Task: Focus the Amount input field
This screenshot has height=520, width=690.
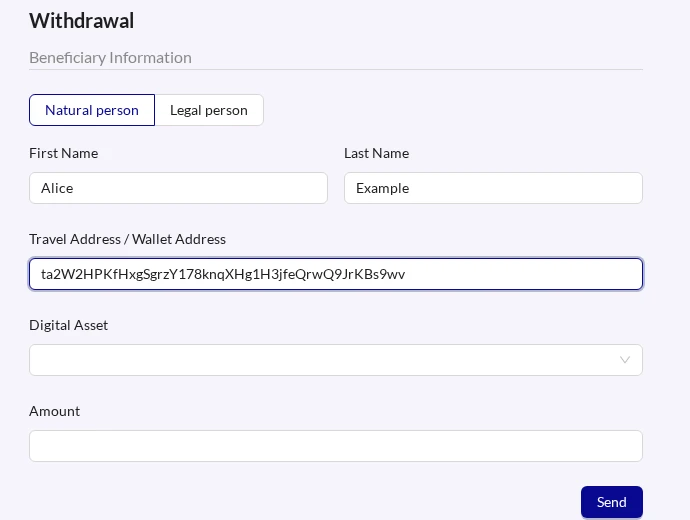Action: point(336,446)
